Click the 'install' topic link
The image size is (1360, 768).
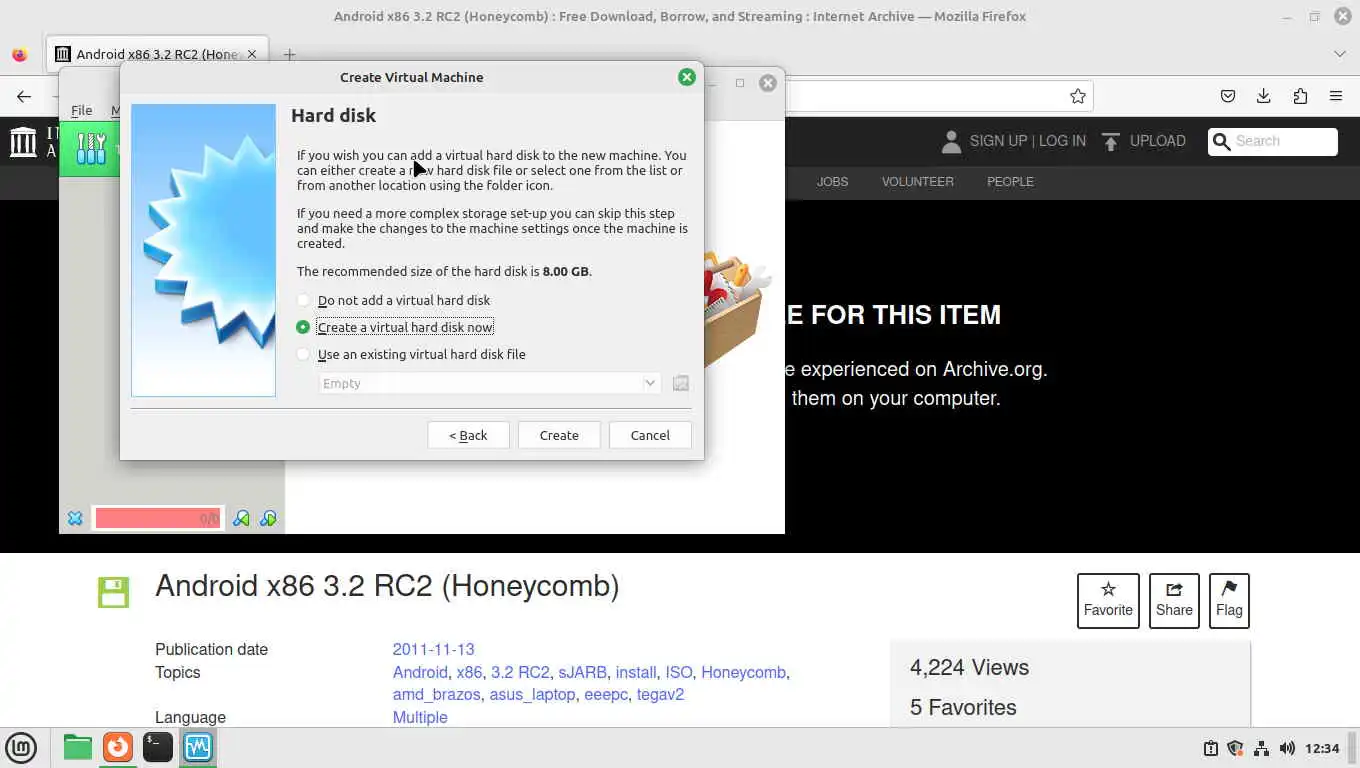pos(636,672)
